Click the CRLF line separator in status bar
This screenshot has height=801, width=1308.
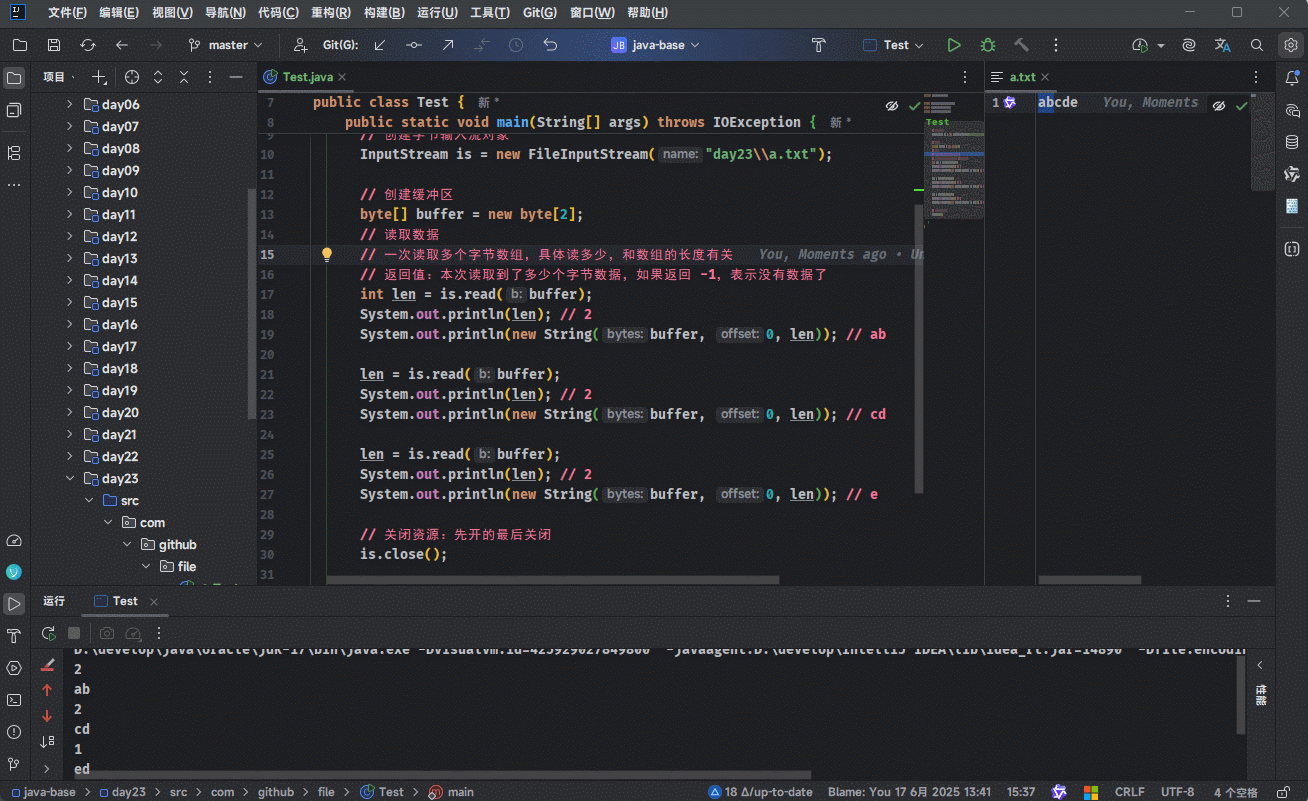[x=1129, y=792]
